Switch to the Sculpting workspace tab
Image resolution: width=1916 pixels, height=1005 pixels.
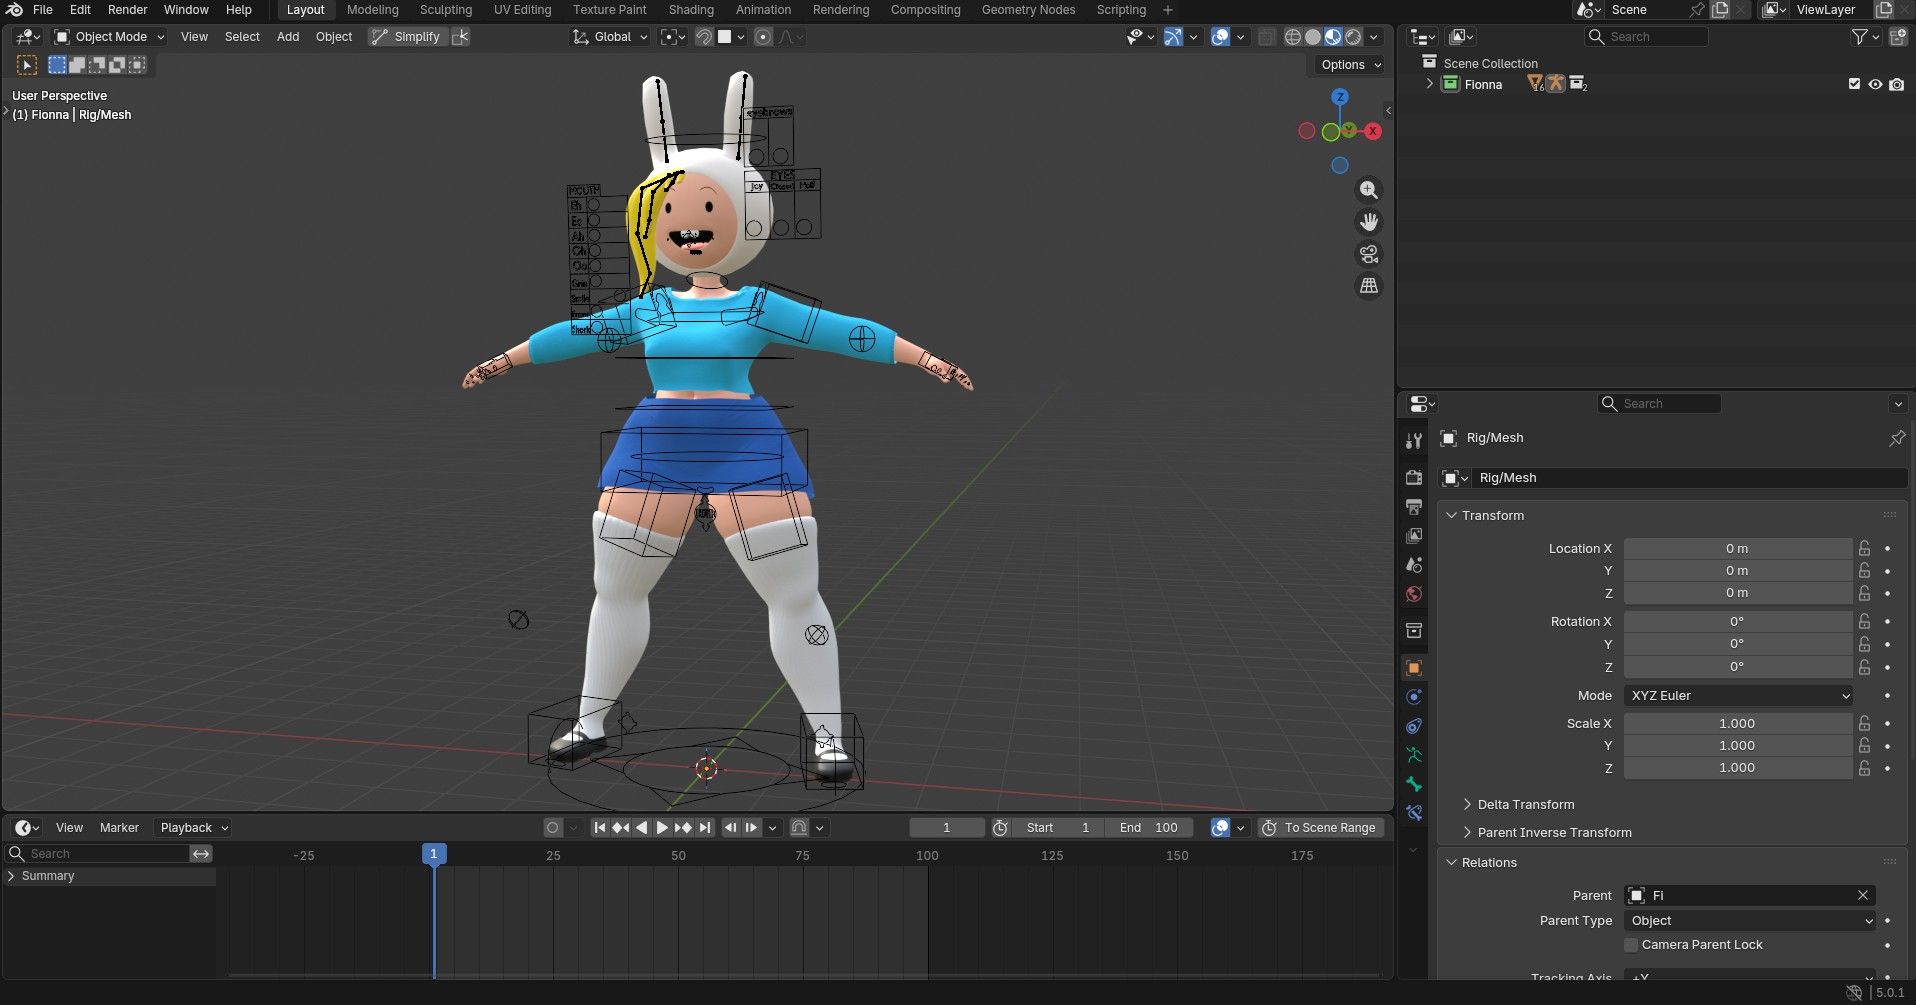pyautogui.click(x=446, y=10)
